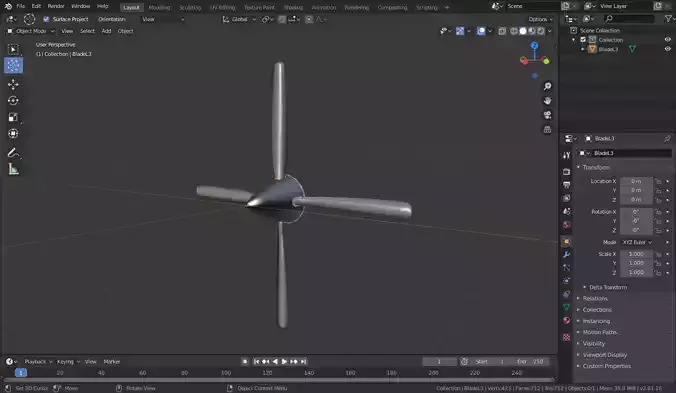Image resolution: width=676 pixels, height=393 pixels.
Task: Switch to Solid viewport shading
Action: [x=523, y=31]
